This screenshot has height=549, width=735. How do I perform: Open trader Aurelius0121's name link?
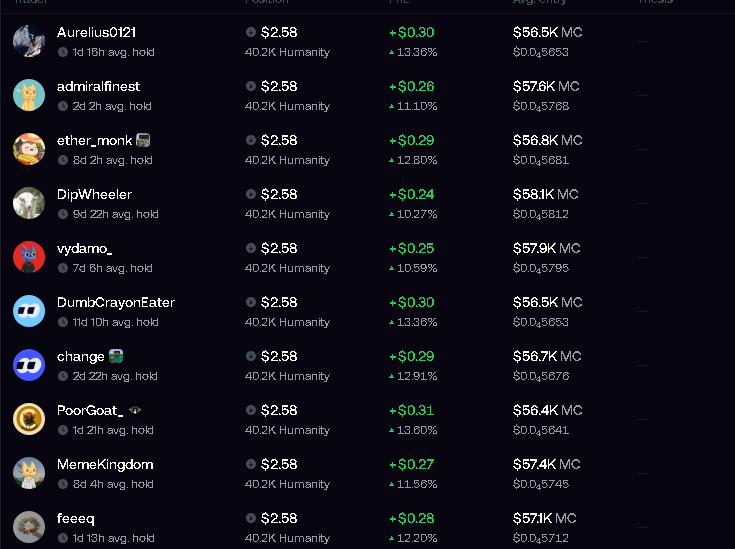pyautogui.click(x=97, y=32)
